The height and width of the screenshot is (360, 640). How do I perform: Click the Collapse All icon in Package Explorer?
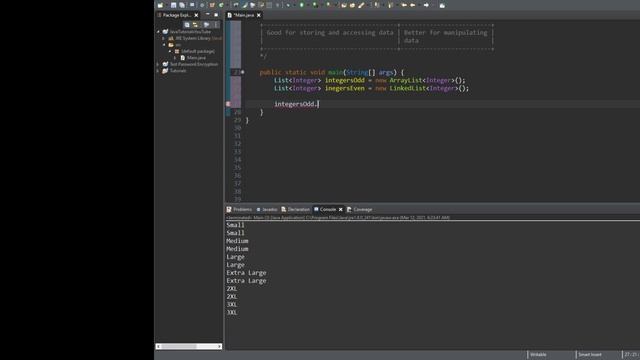pos(187,24)
